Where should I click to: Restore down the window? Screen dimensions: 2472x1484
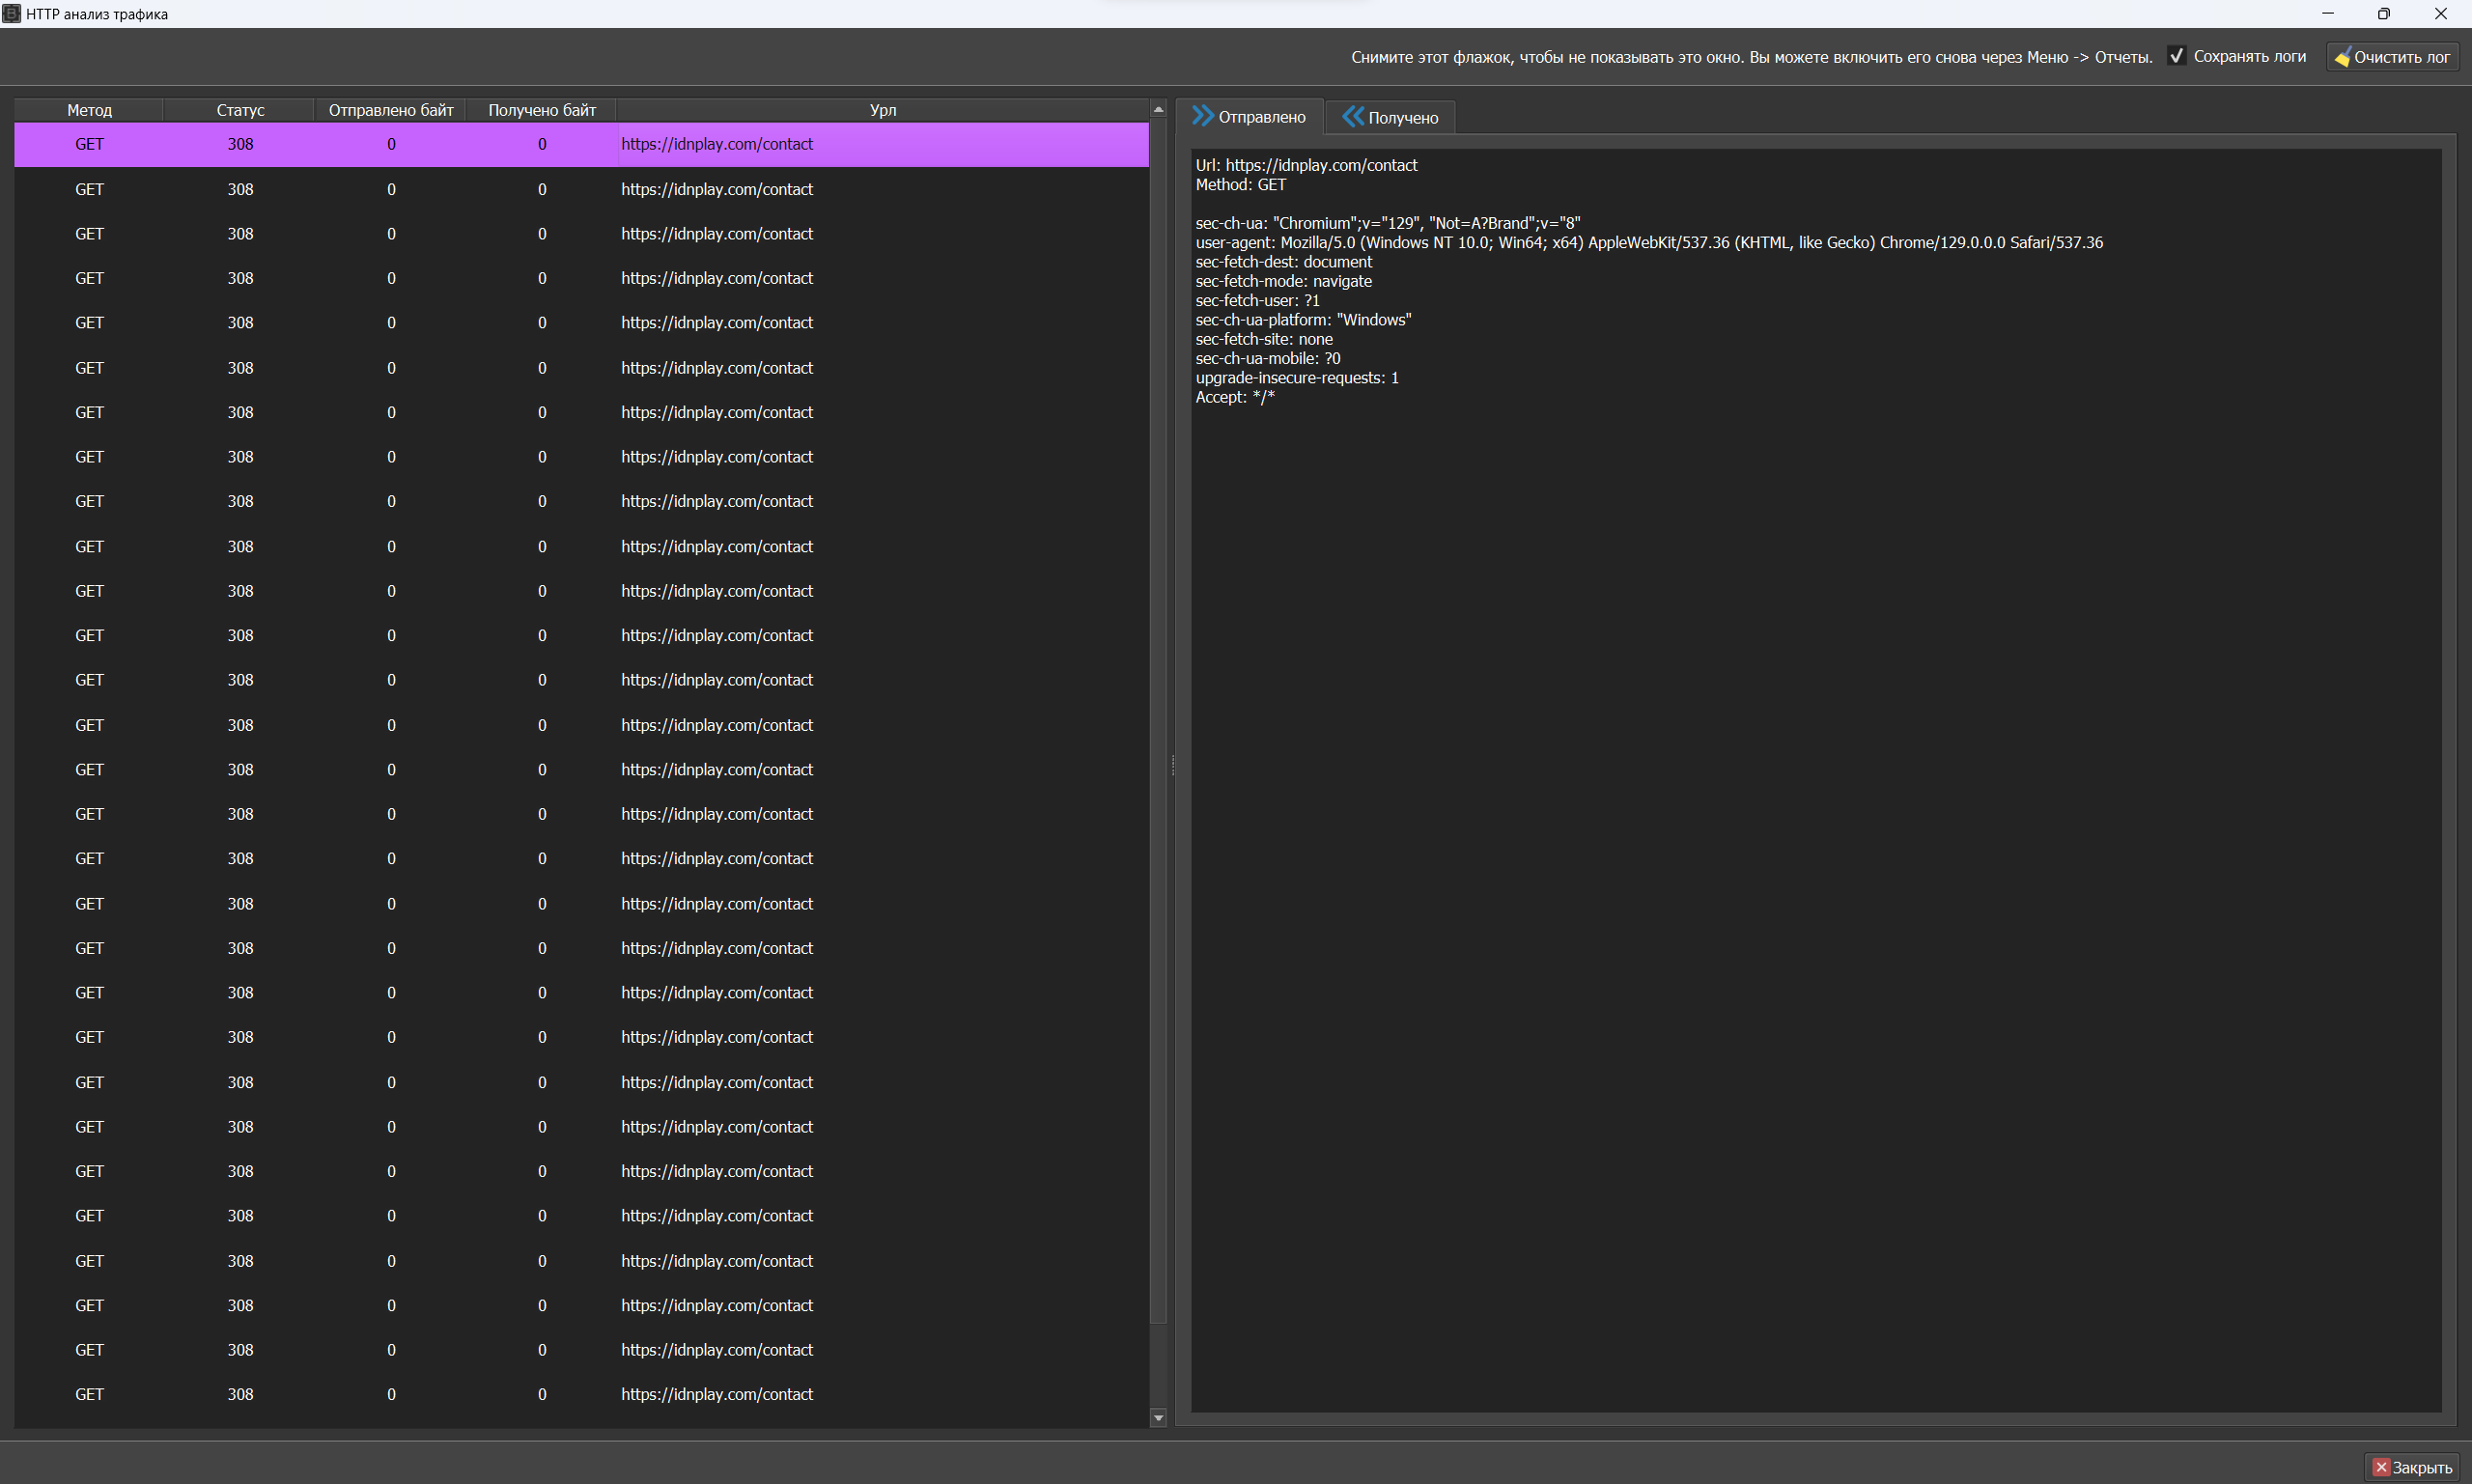click(2383, 14)
